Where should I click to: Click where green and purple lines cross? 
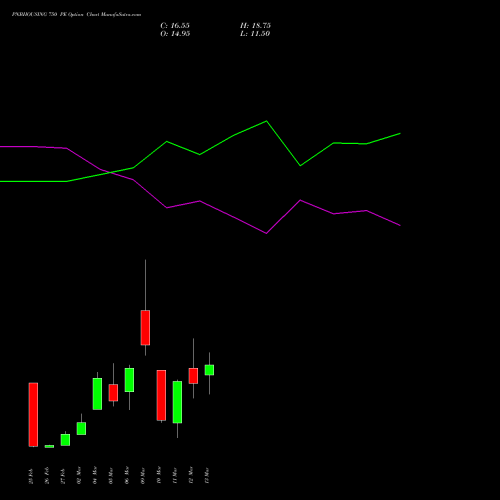tap(110, 172)
